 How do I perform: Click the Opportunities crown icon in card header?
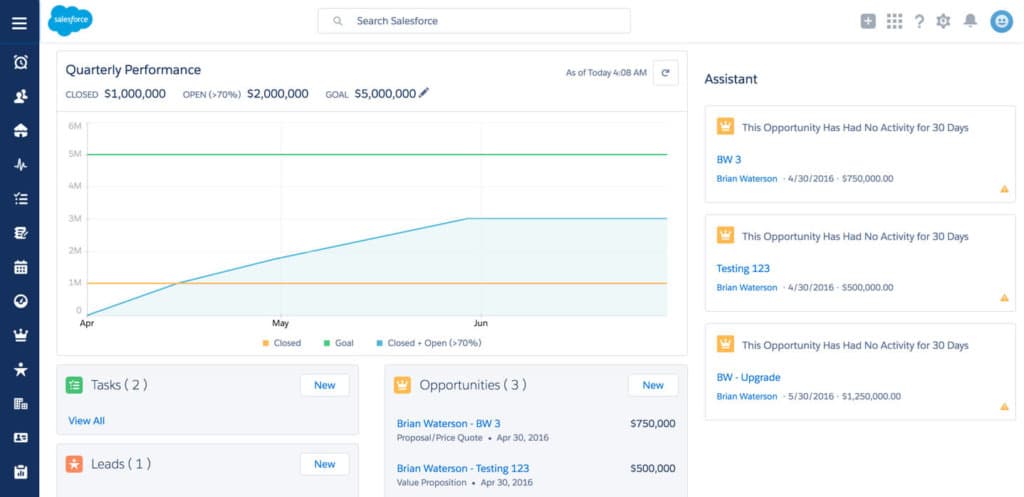402,385
